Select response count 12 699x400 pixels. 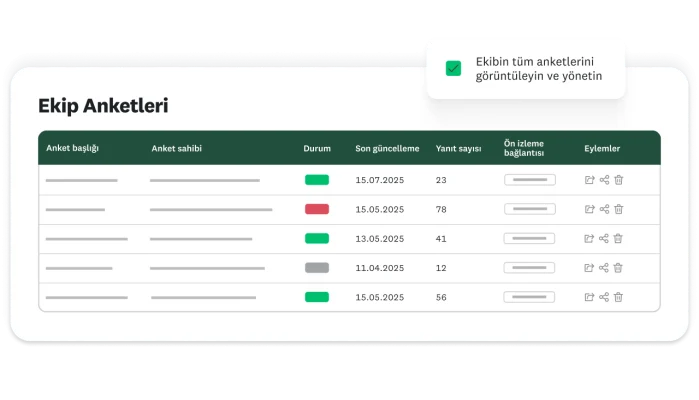click(x=441, y=268)
